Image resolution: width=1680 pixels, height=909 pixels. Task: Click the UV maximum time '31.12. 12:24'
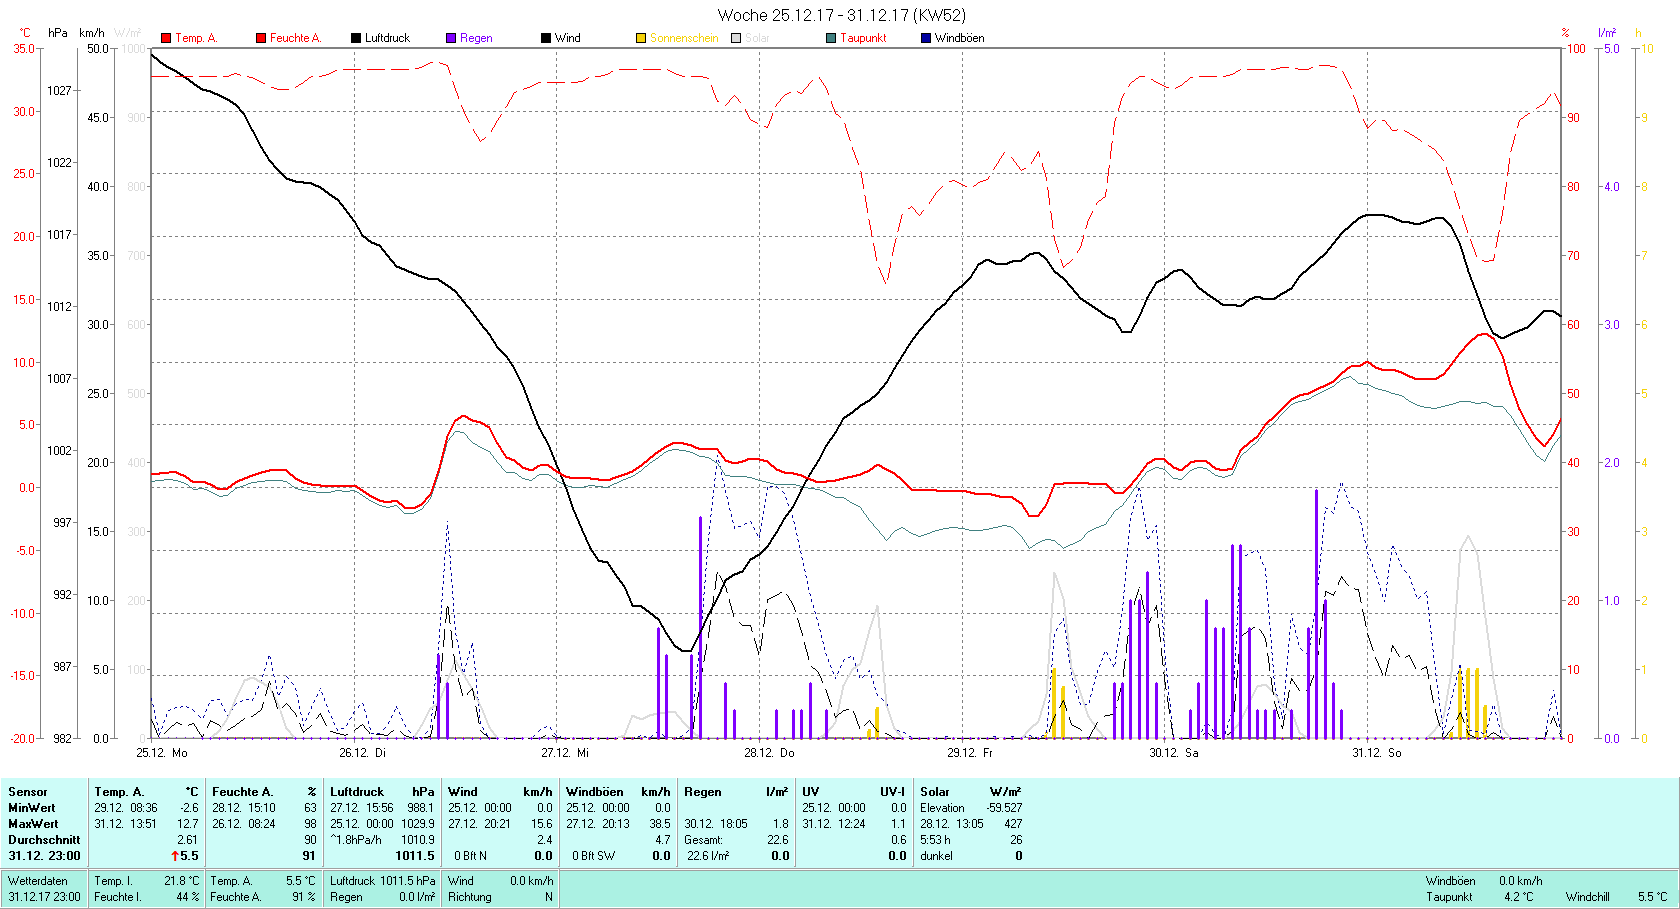click(x=834, y=824)
